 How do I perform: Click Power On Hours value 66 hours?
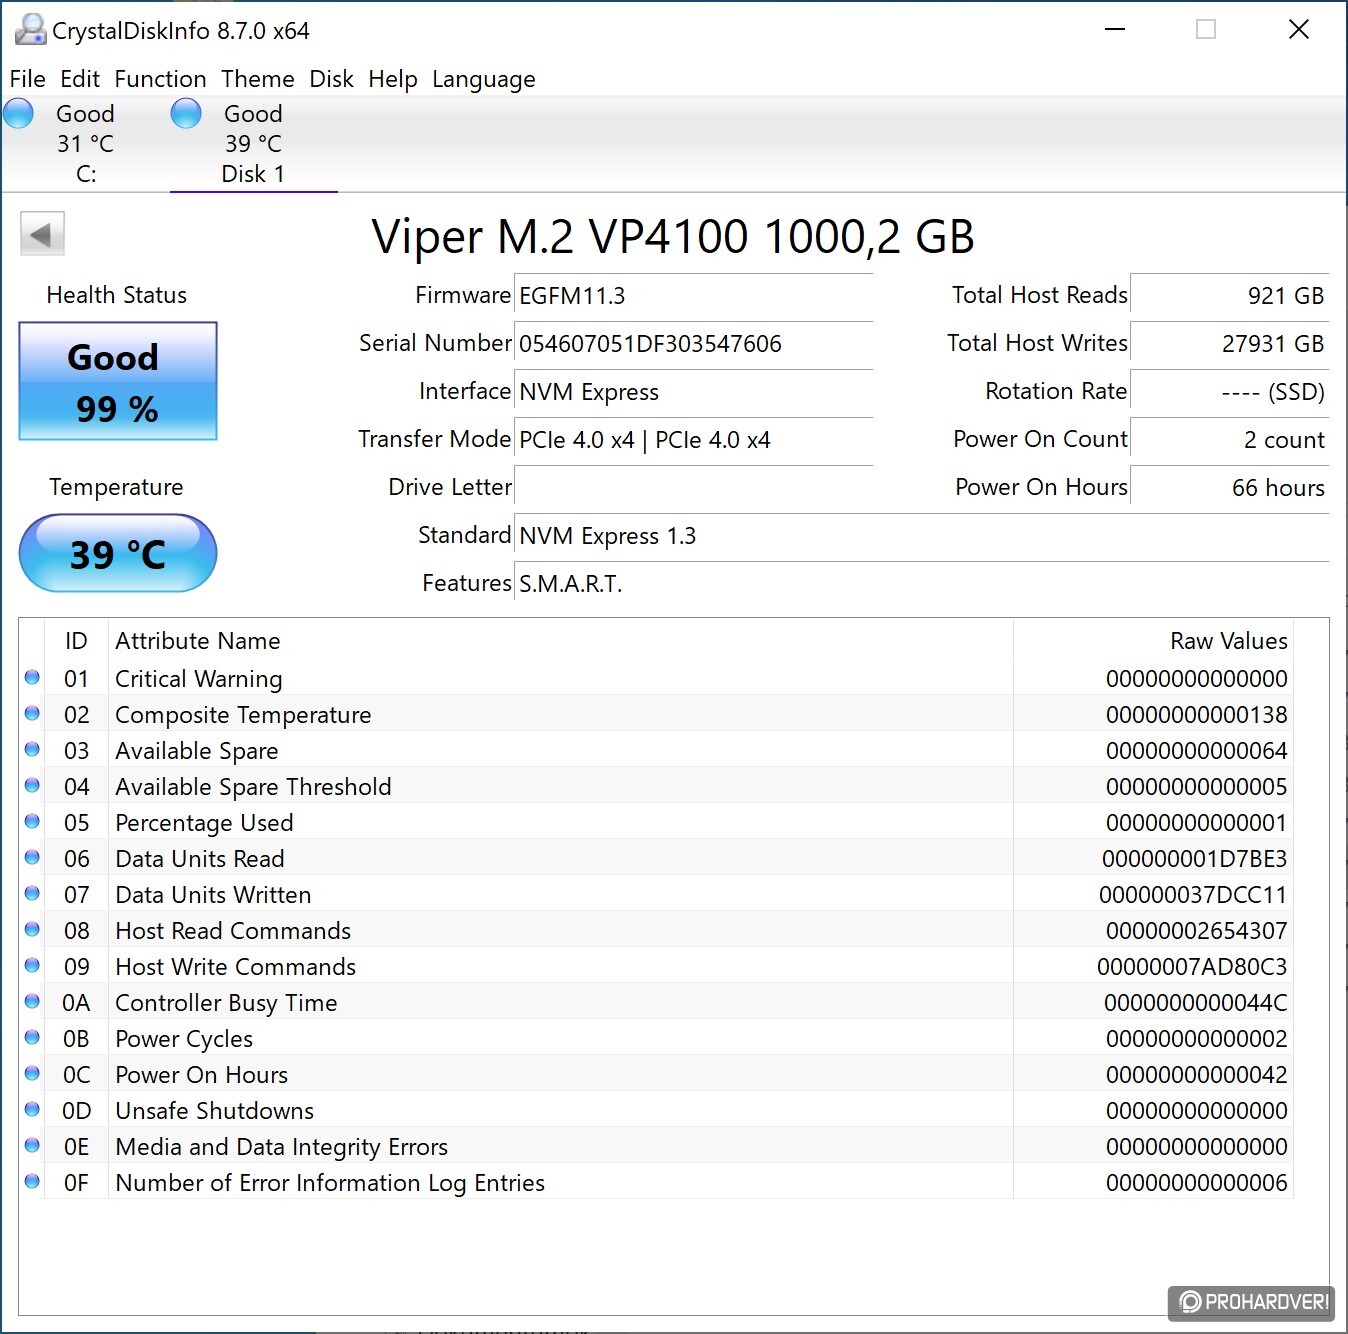tap(1229, 488)
